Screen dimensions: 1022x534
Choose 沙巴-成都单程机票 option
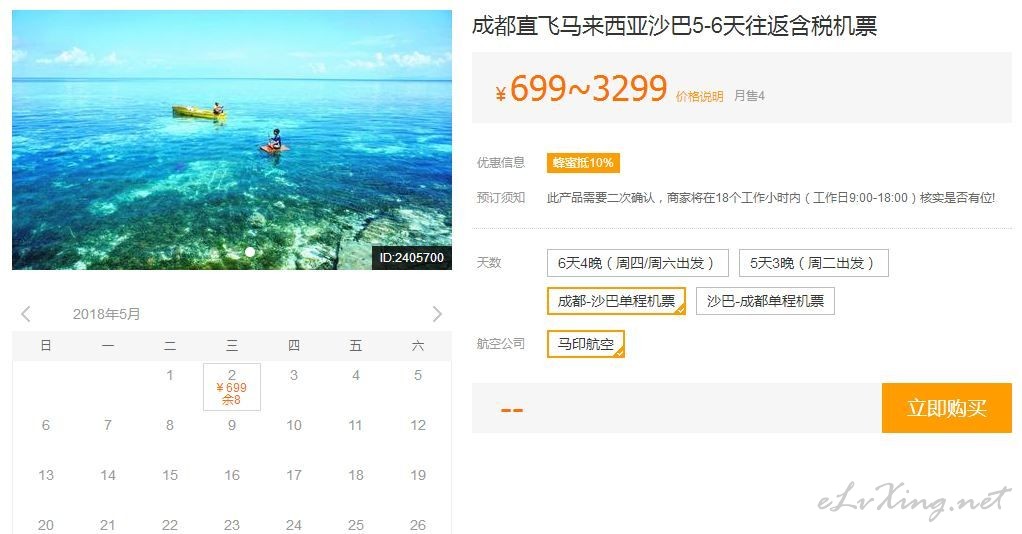pos(765,301)
